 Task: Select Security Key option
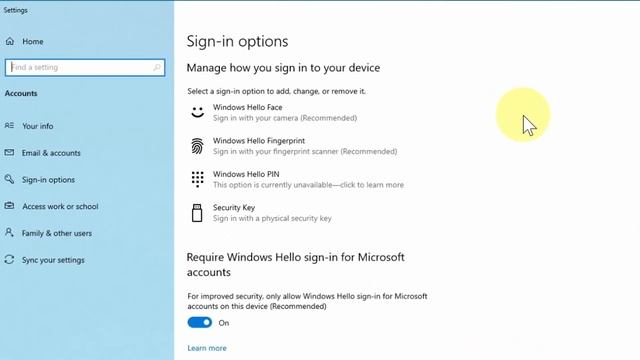pyautogui.click(x=261, y=213)
